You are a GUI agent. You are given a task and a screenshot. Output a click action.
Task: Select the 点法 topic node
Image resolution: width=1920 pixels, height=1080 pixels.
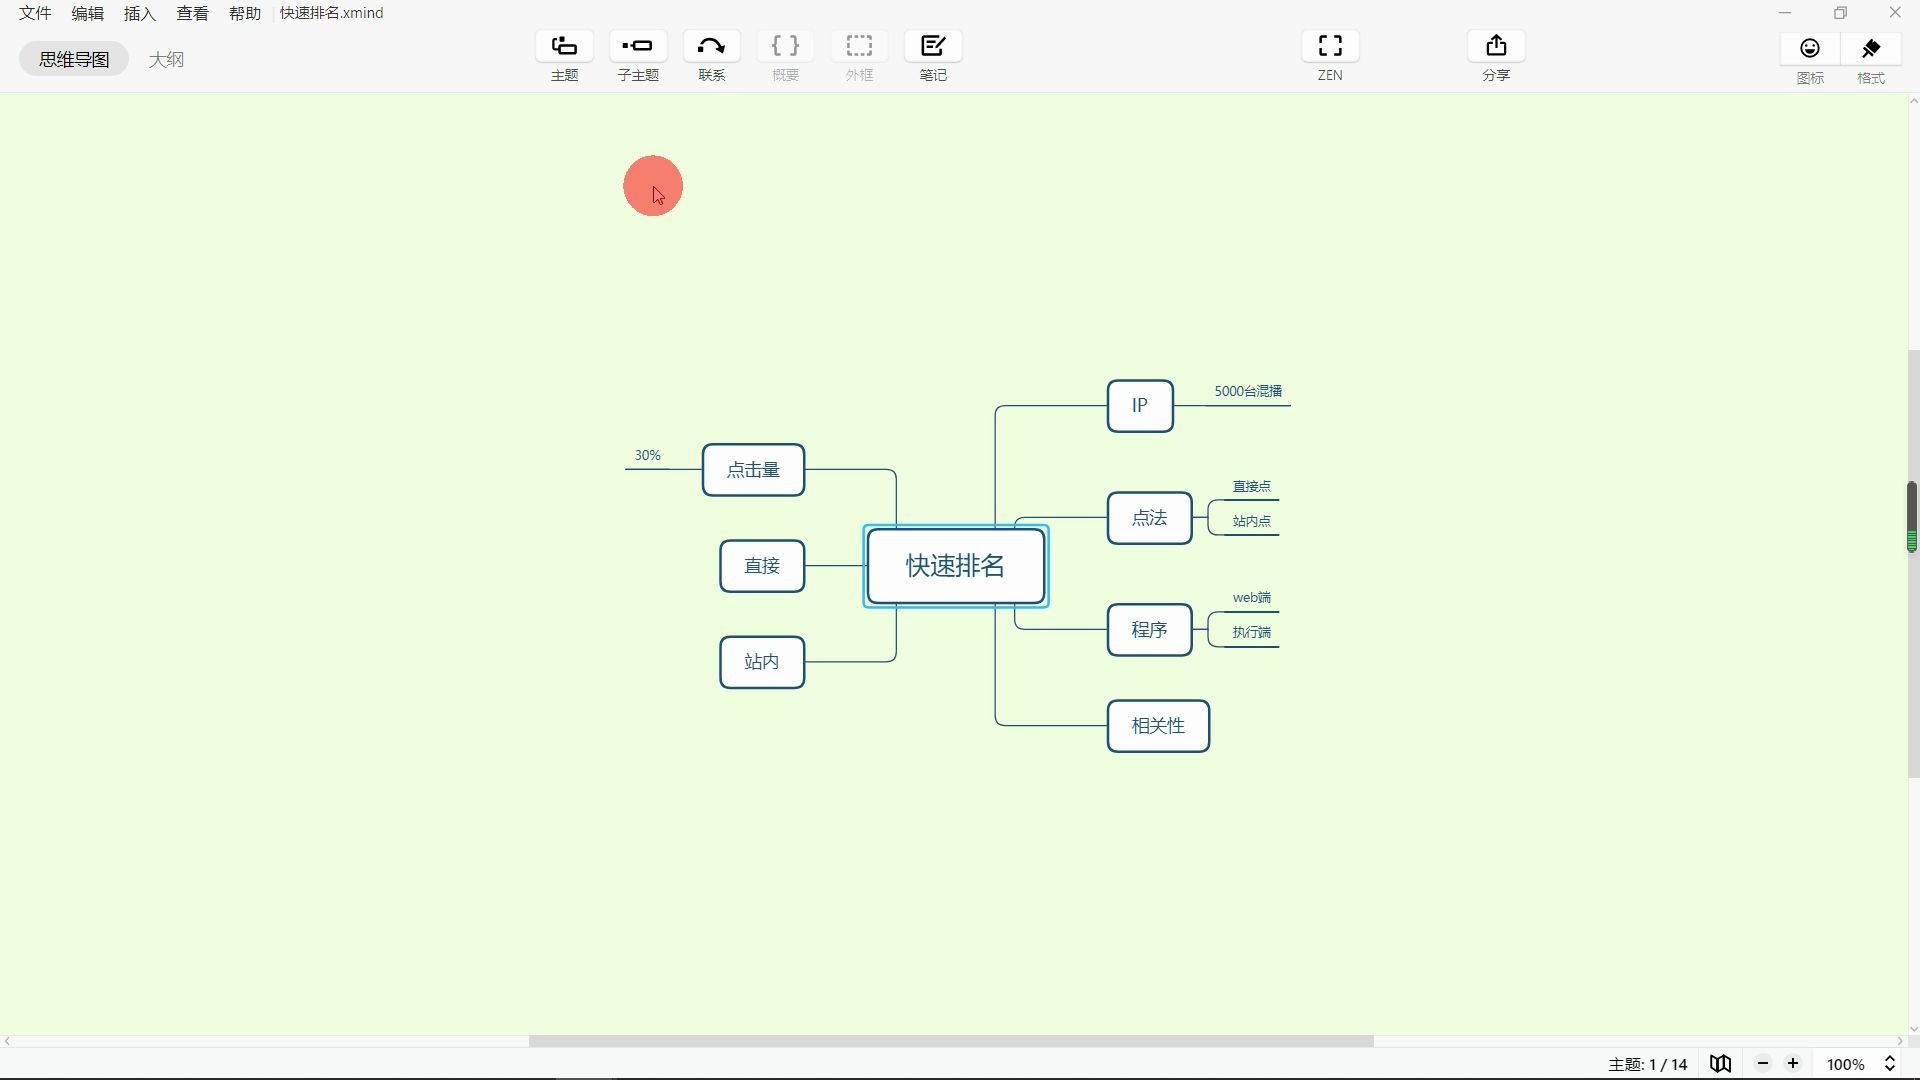point(1150,518)
